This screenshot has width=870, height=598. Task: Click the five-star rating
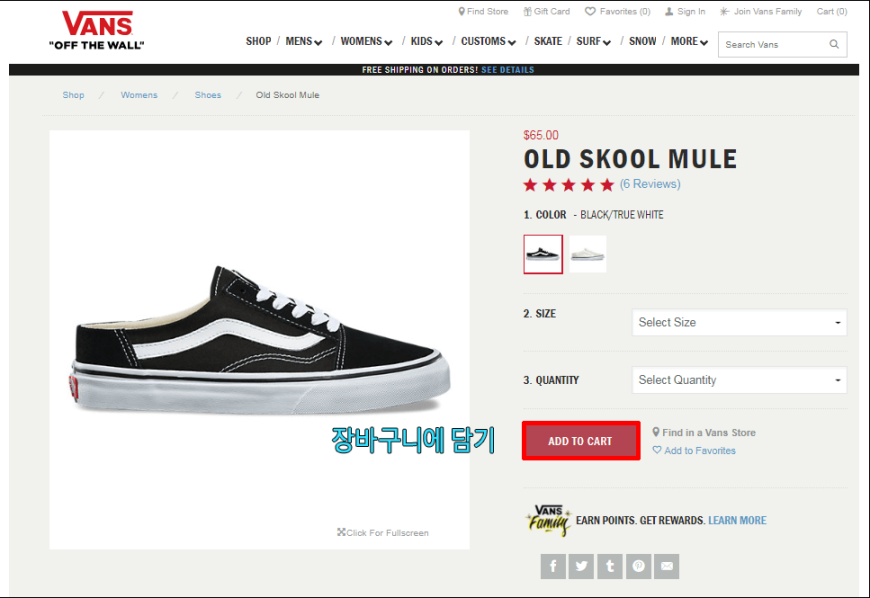569,185
